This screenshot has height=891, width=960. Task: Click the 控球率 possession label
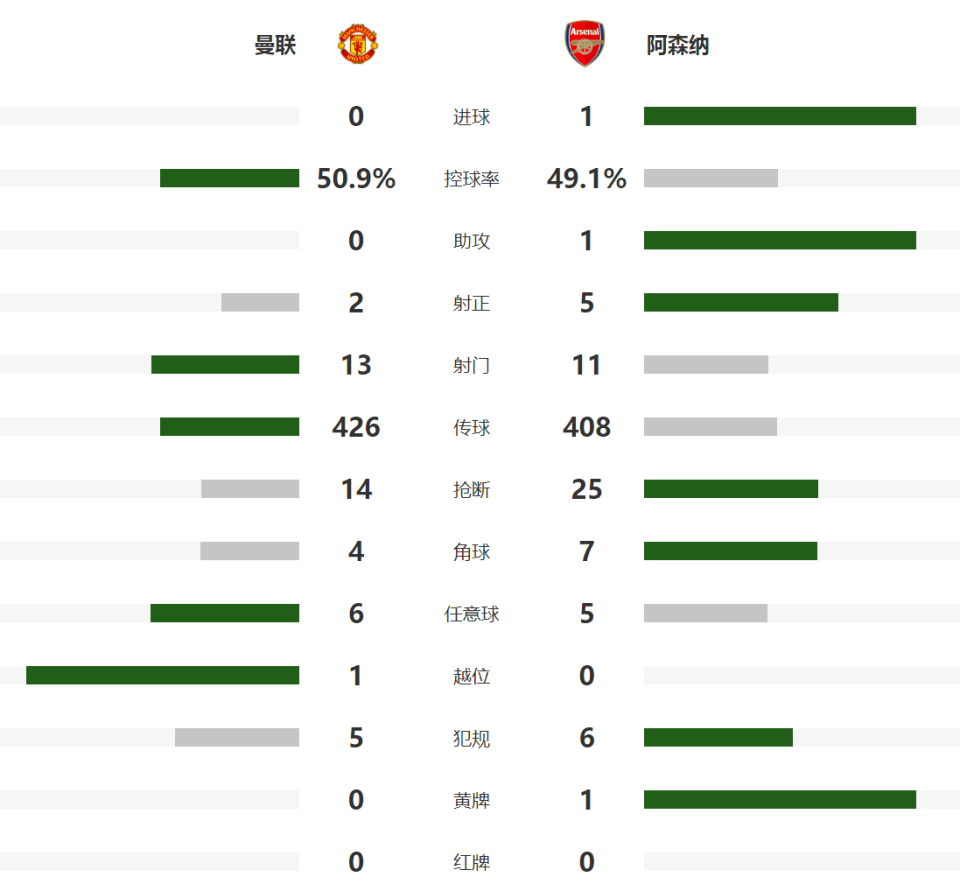pyautogui.click(x=471, y=179)
